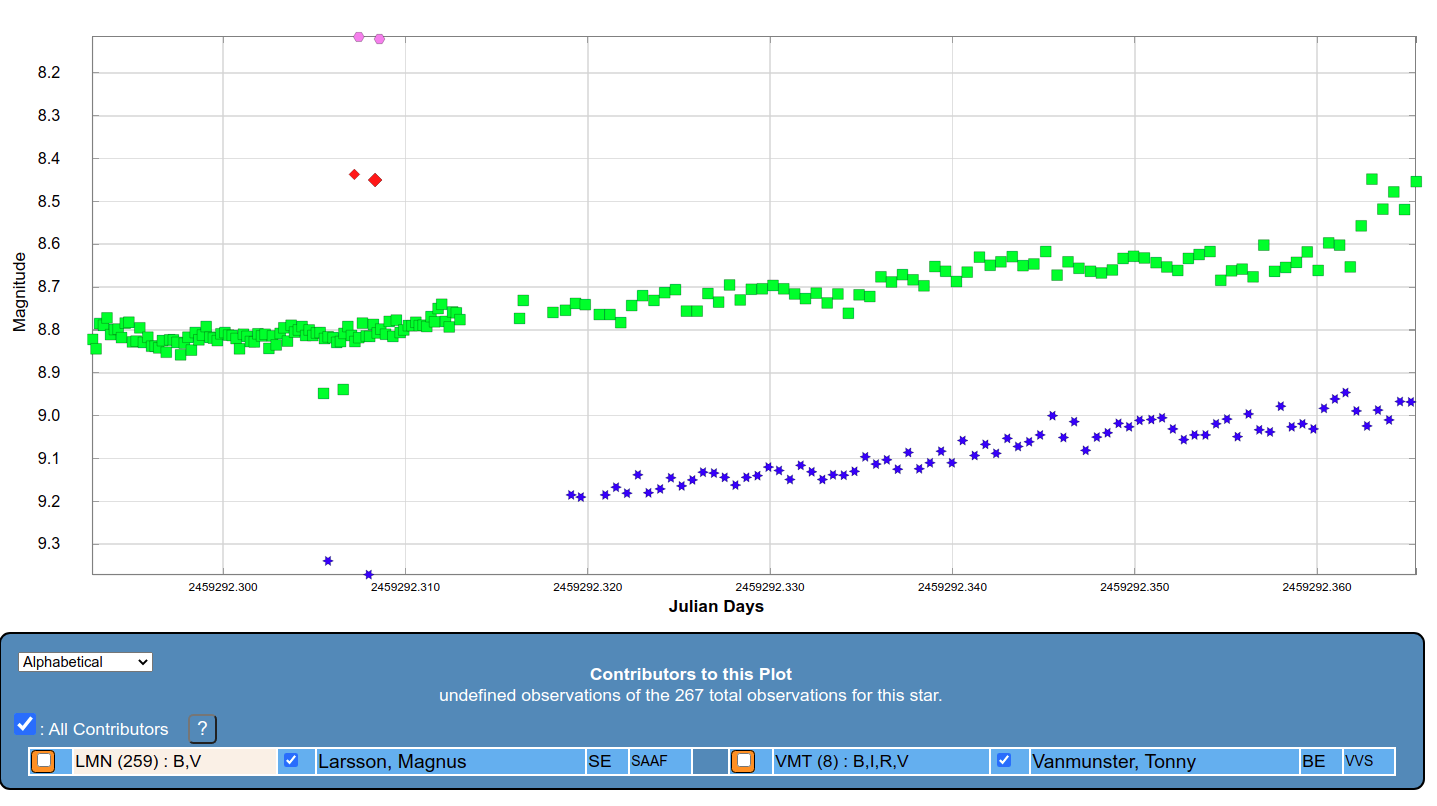Click the question mark help button
1437x806 pixels.
202,729
